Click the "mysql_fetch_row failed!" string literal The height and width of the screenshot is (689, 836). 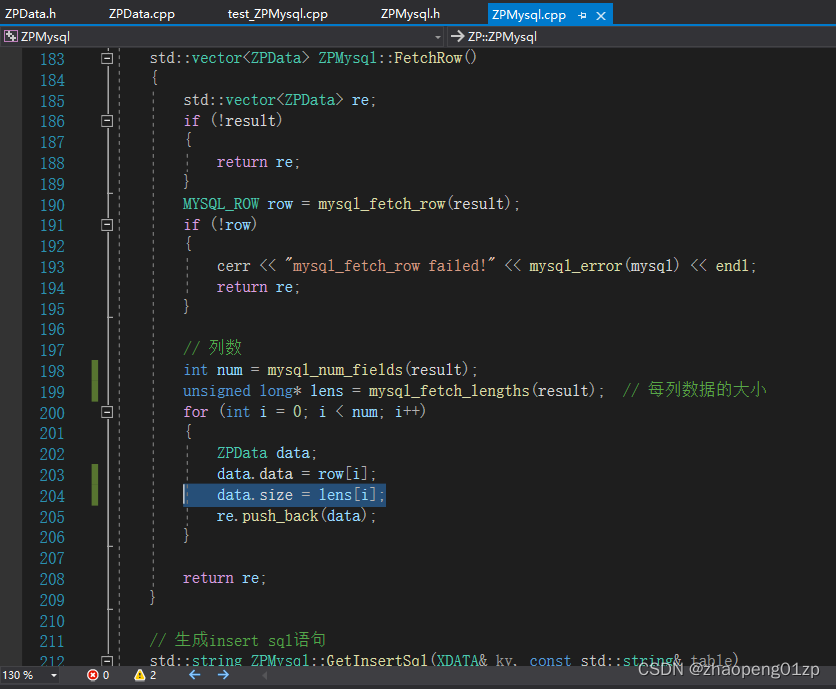pyautogui.click(x=390, y=266)
